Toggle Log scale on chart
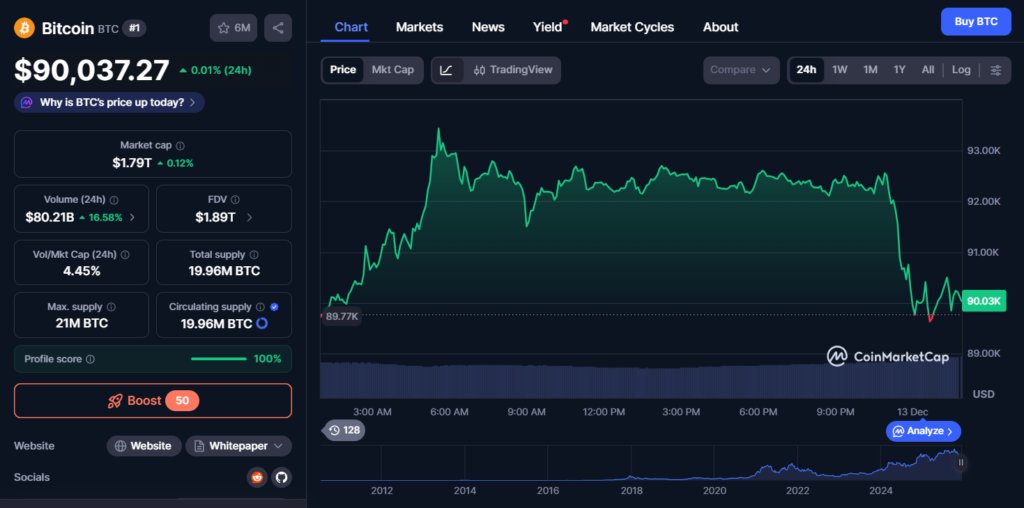1024x508 pixels. [960, 70]
